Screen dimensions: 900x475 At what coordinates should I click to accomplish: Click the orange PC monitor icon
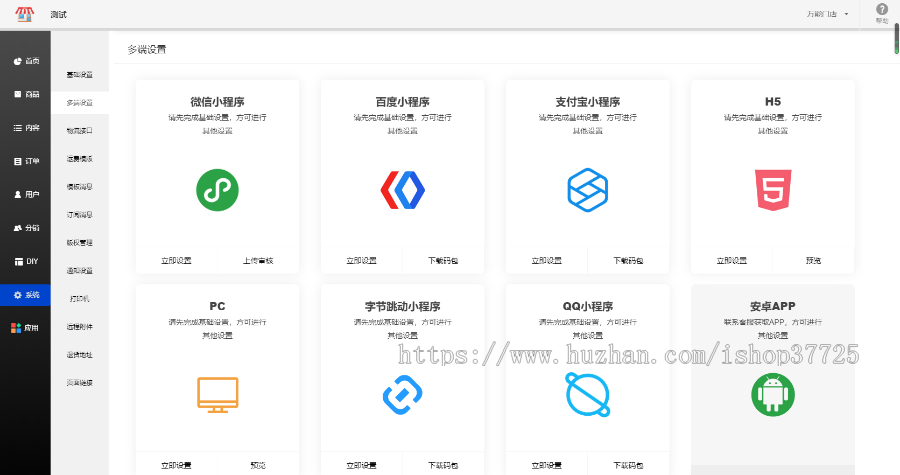(218, 395)
